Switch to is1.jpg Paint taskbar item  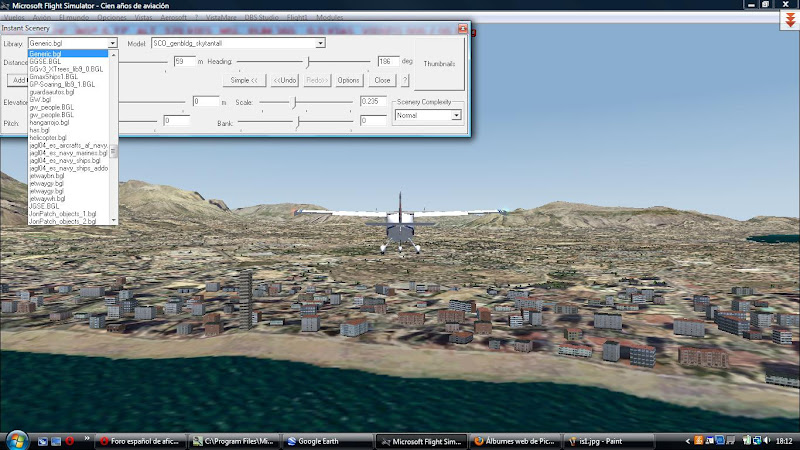point(609,441)
